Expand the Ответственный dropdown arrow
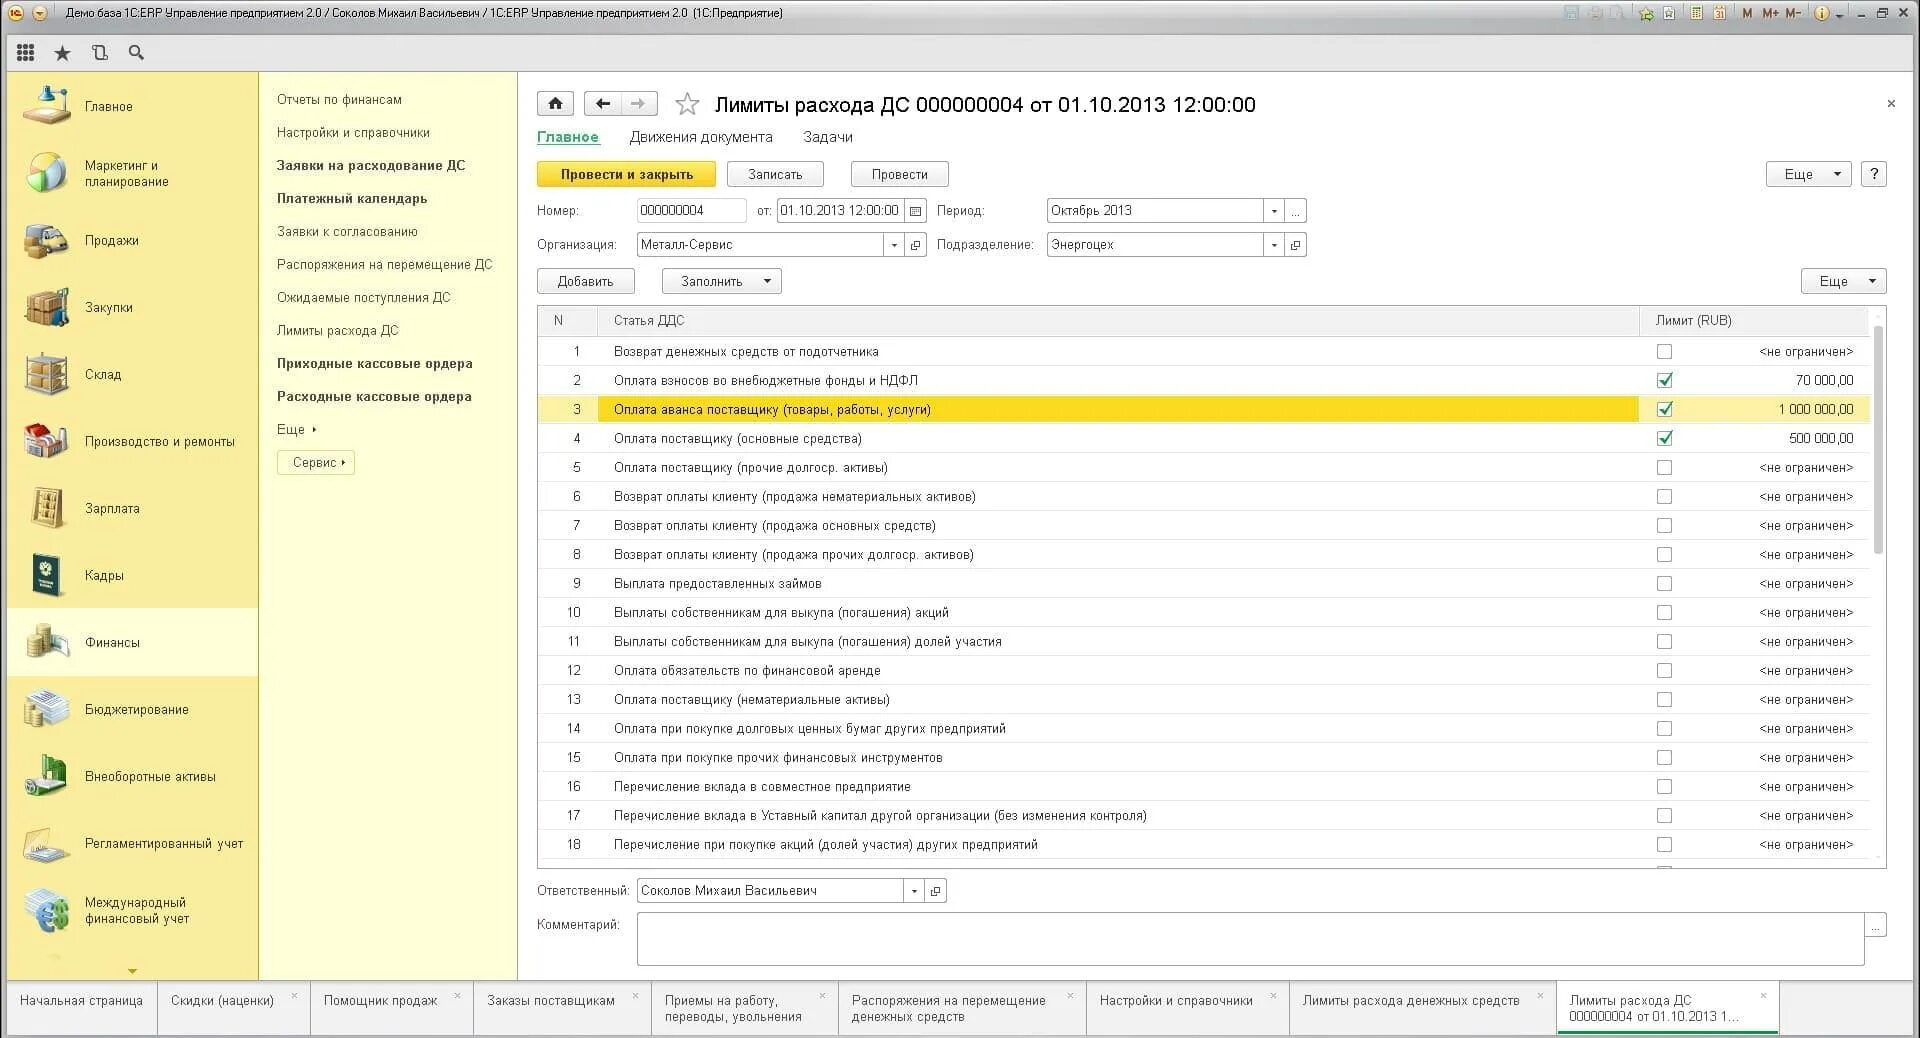 (914, 891)
